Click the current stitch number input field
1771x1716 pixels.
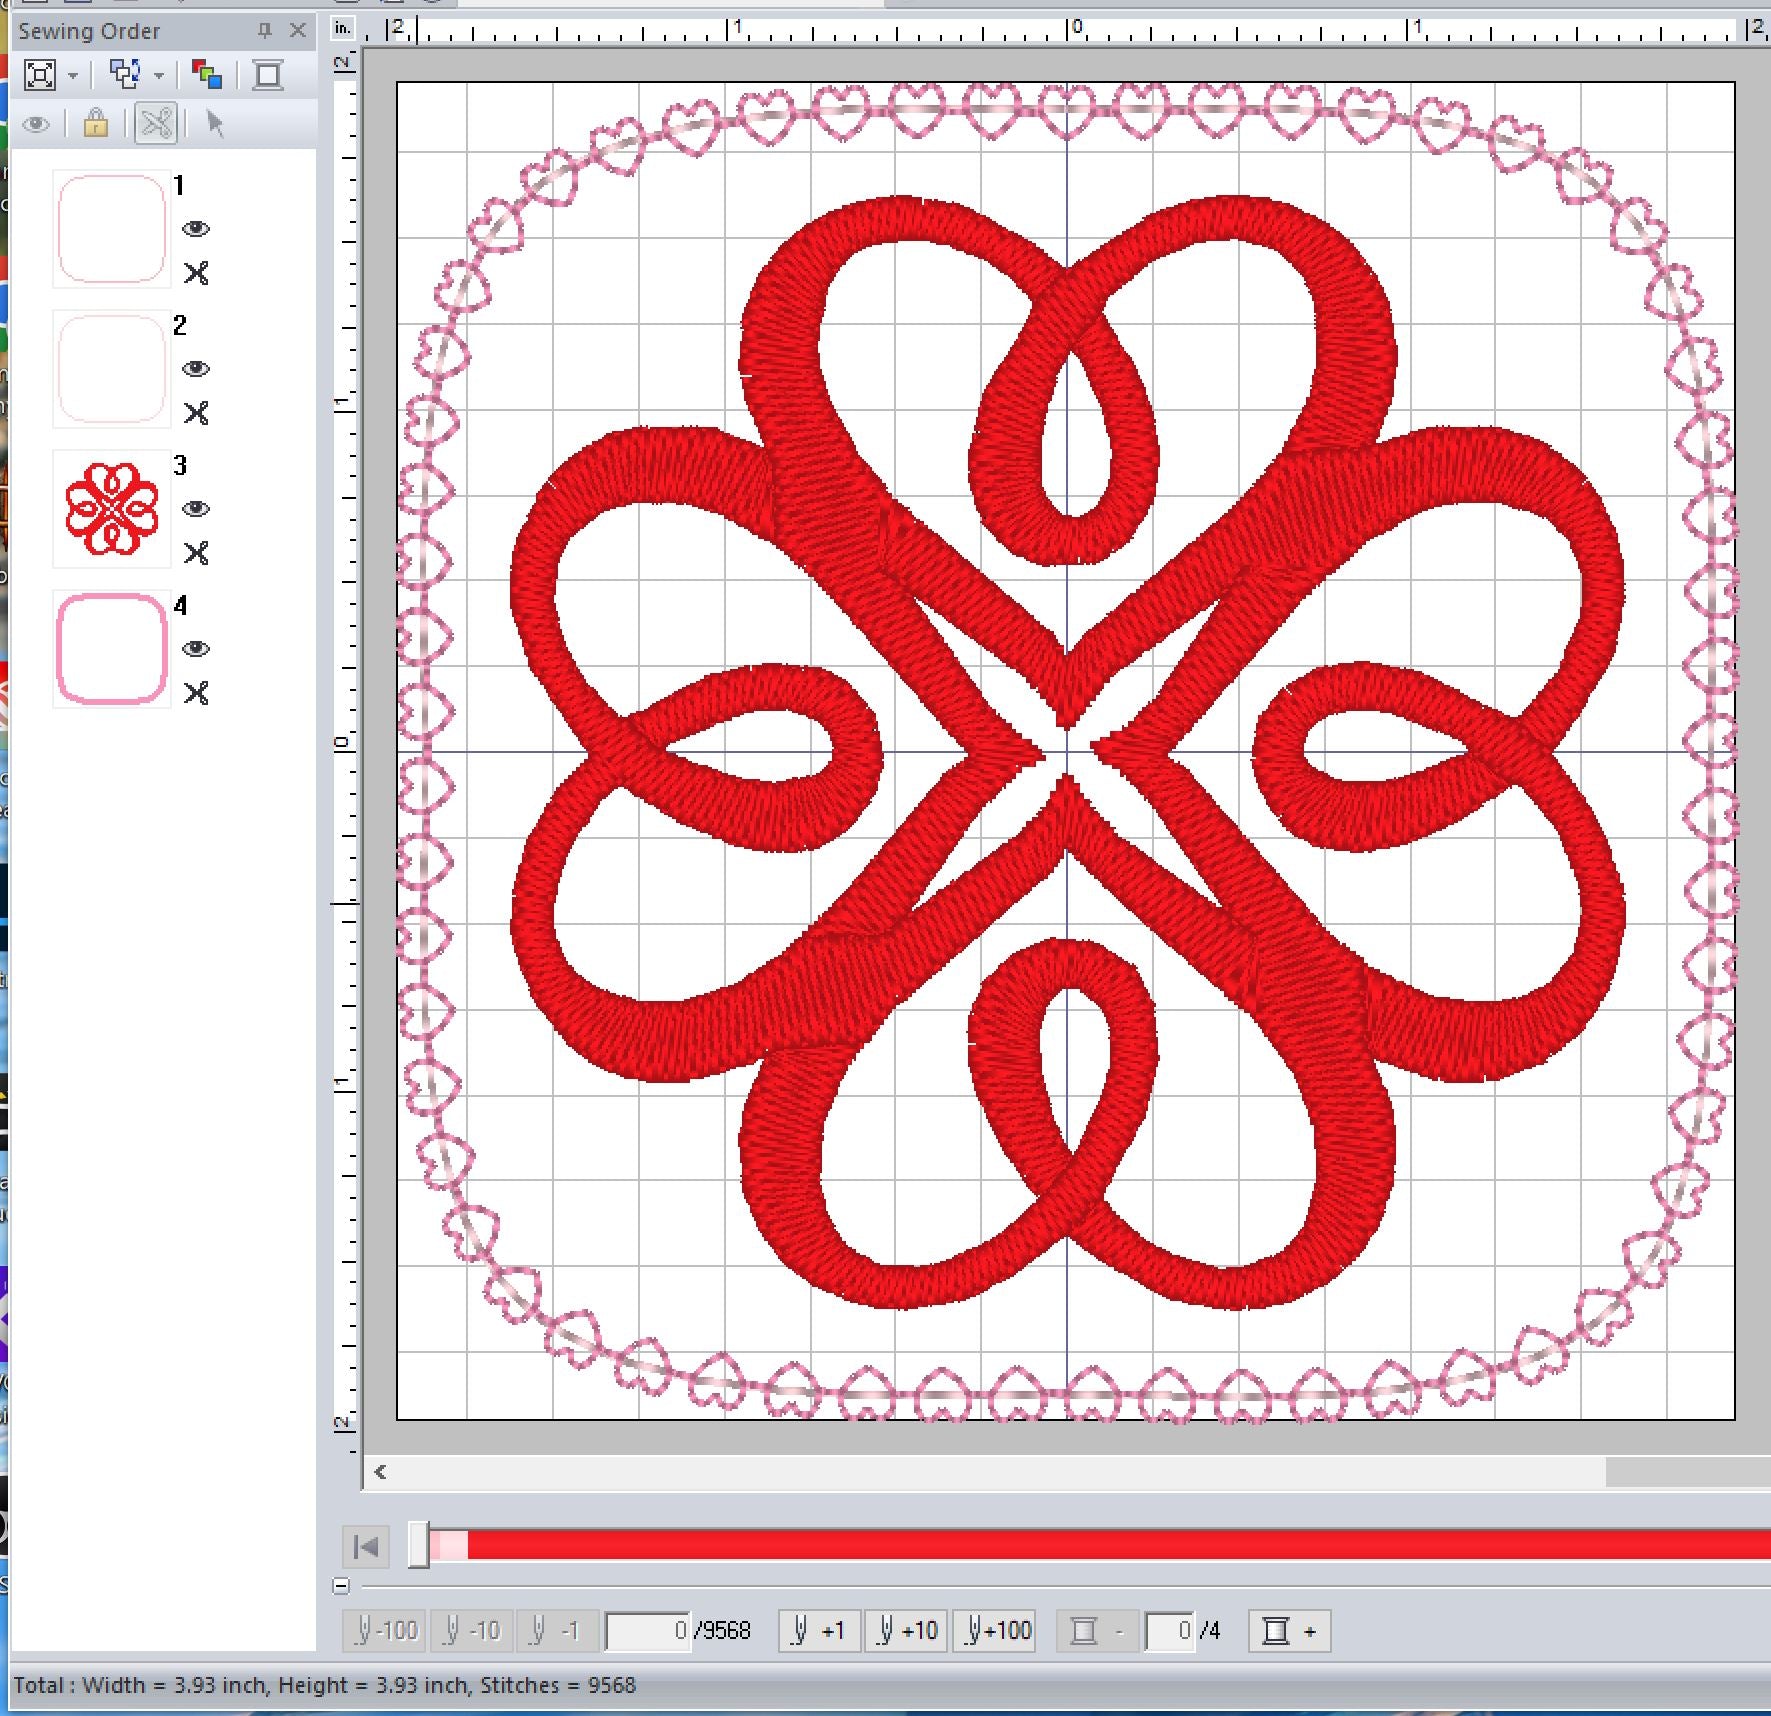point(647,1631)
